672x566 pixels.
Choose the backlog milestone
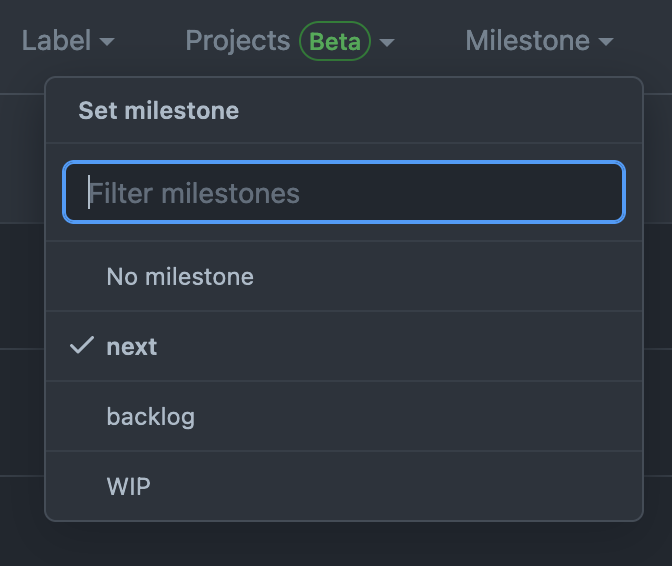tap(151, 416)
